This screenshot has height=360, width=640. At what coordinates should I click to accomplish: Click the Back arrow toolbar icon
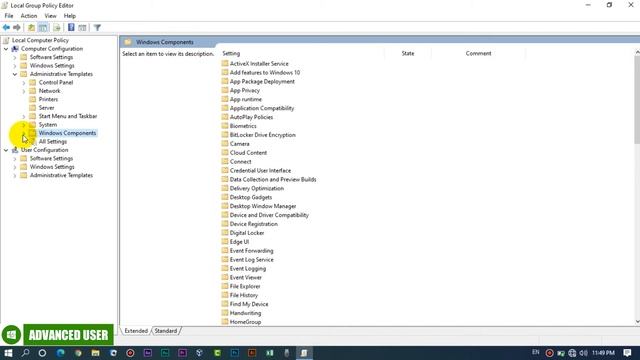coord(6,27)
